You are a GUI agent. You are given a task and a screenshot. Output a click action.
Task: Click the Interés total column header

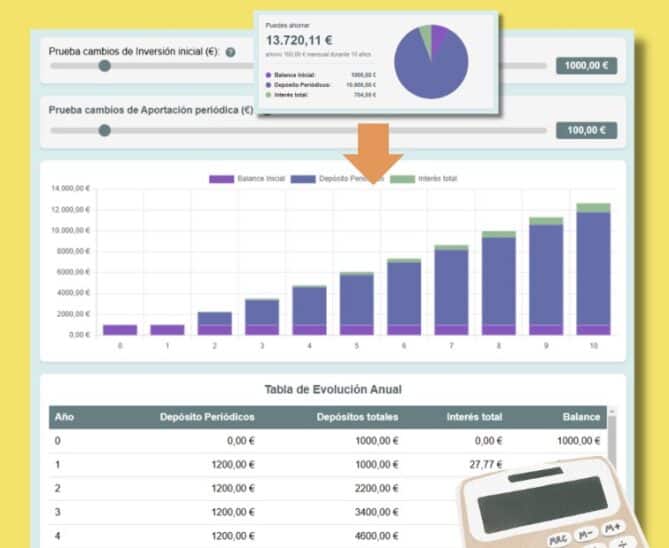(474, 417)
